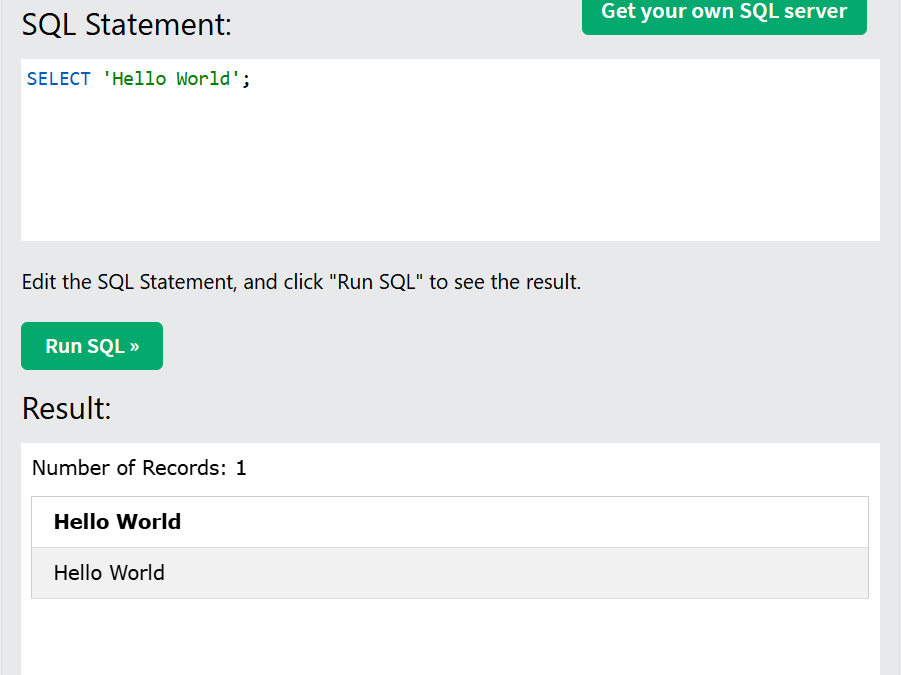The width and height of the screenshot is (901, 675).
Task: Click the Number of Records label
Action: click(x=129, y=468)
